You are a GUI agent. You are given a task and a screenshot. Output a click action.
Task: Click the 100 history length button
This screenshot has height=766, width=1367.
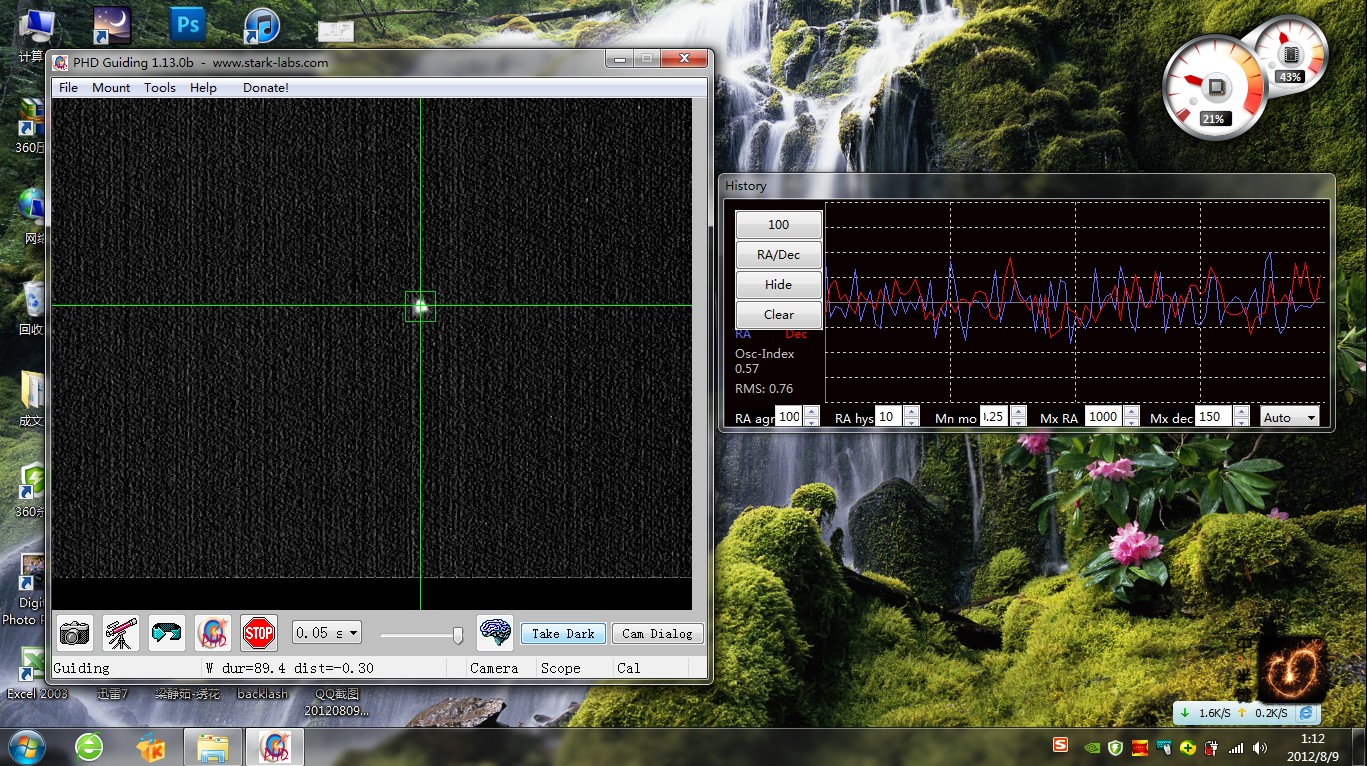779,225
